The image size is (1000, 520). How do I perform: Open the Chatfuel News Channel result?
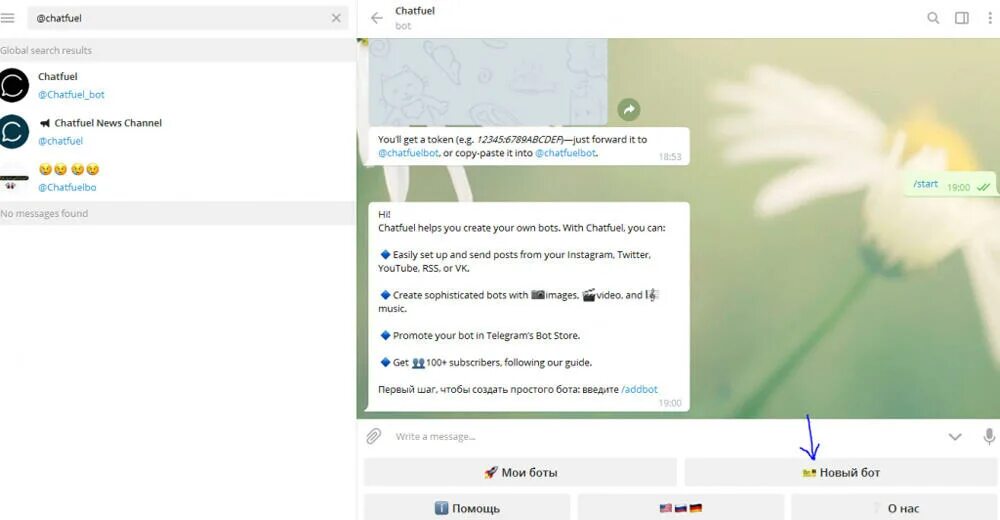coord(177,131)
